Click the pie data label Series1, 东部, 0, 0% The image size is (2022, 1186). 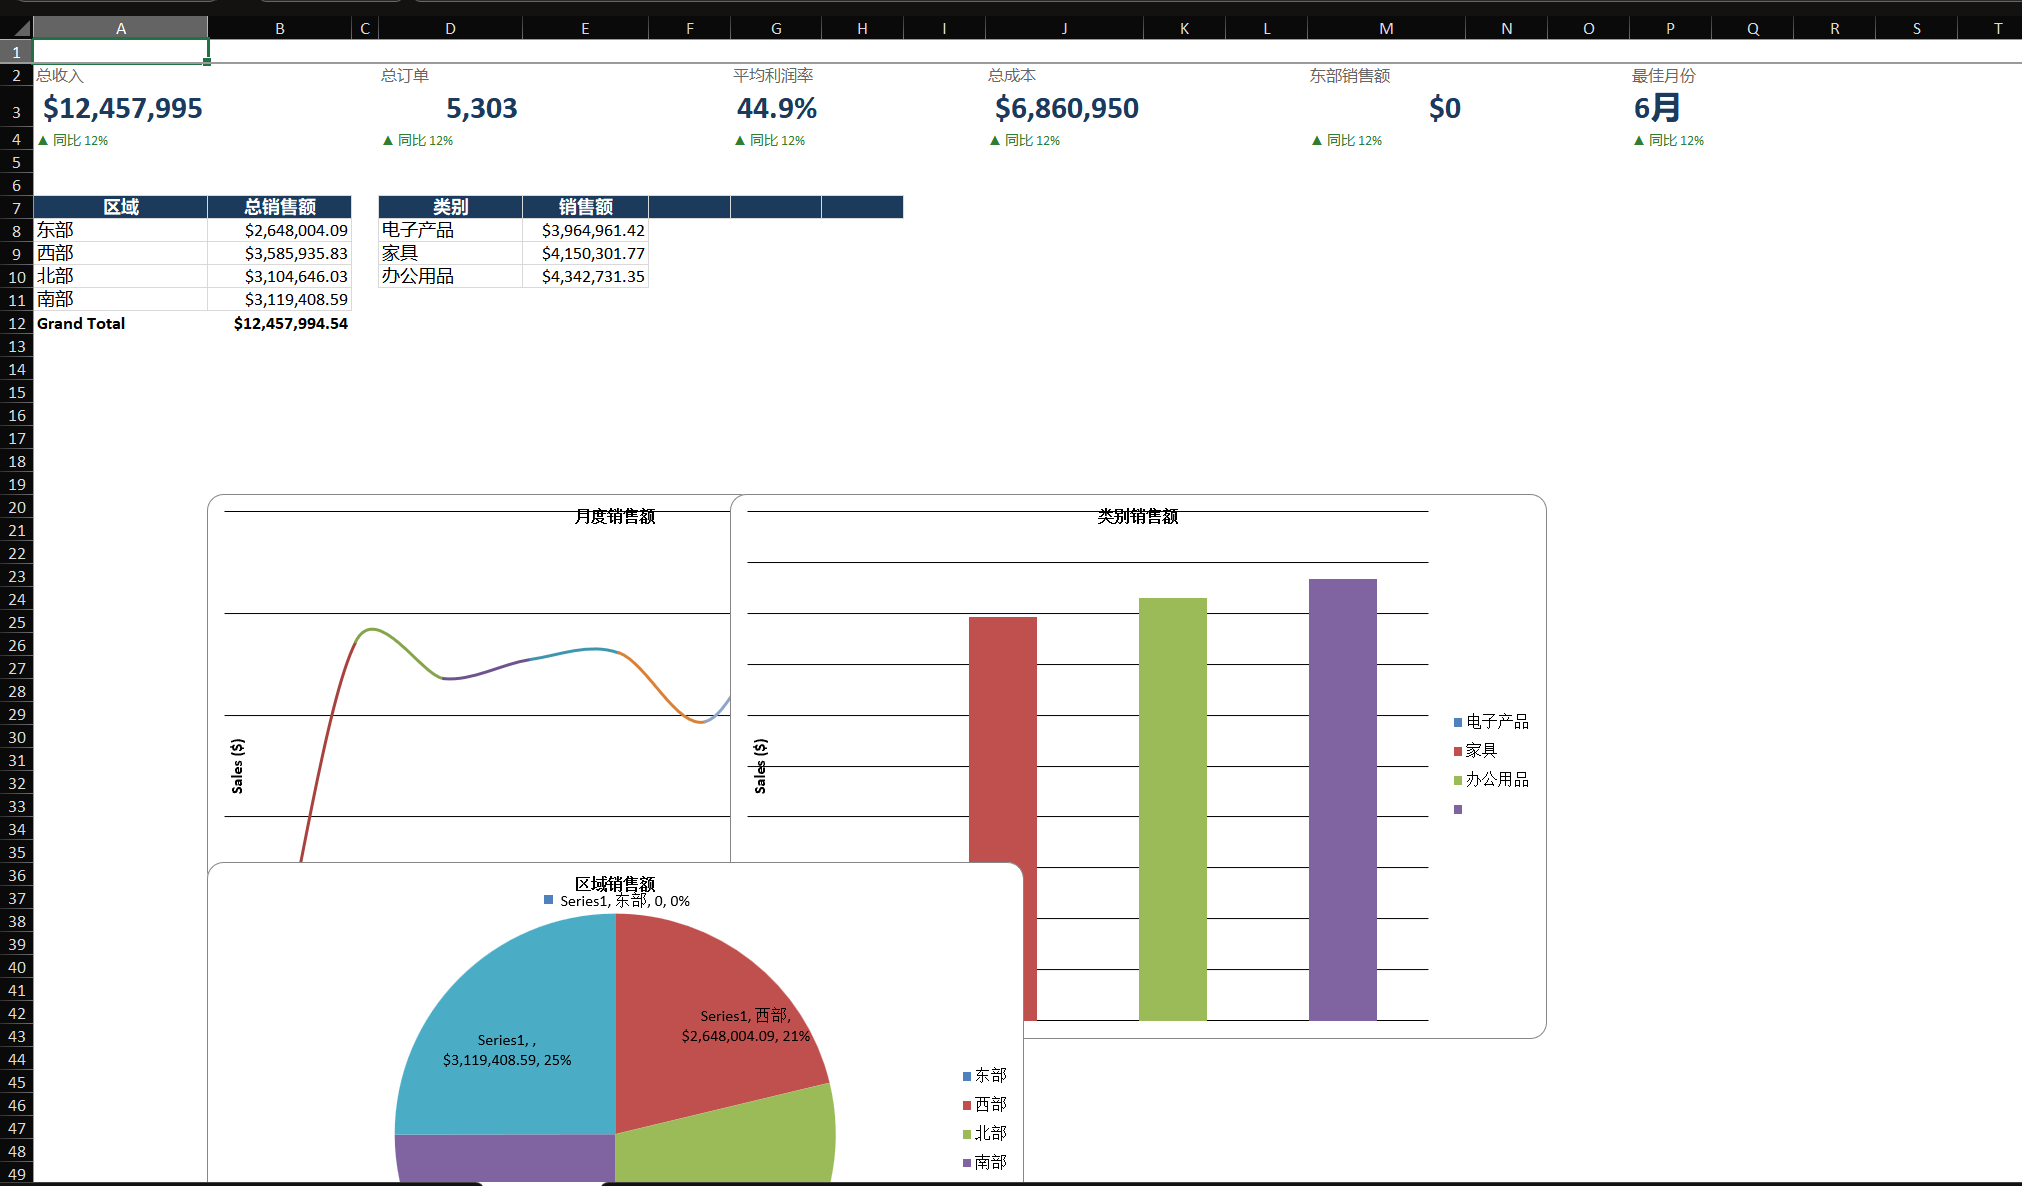click(x=617, y=901)
